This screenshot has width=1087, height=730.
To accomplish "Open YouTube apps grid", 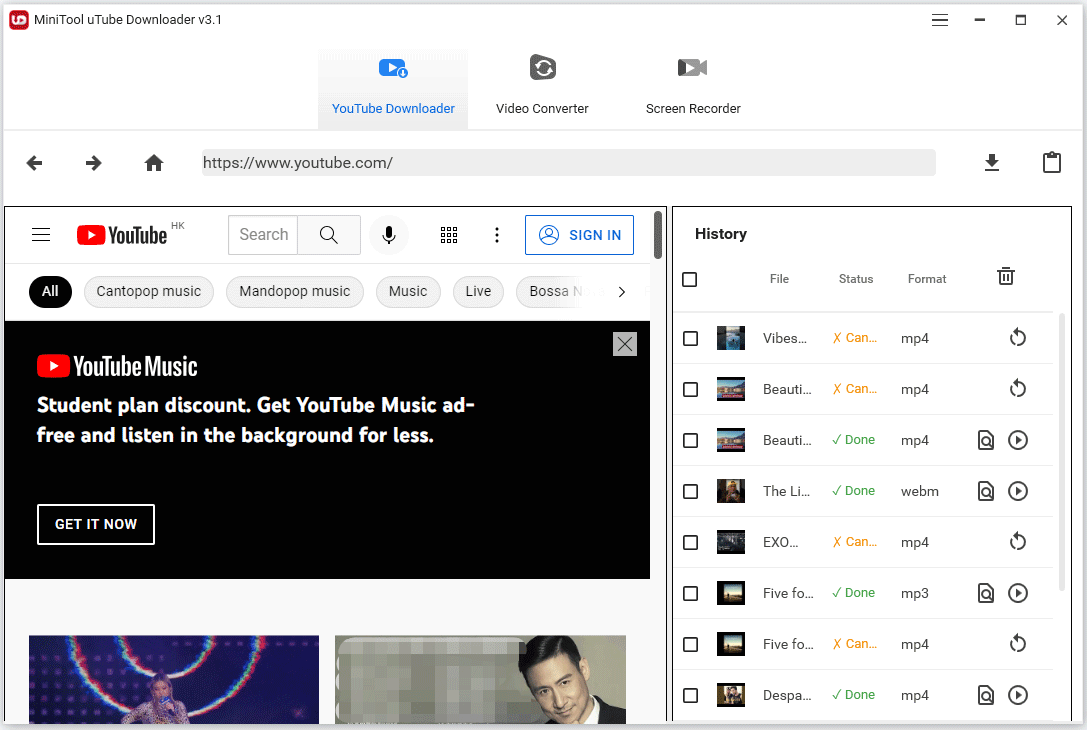I will [x=449, y=235].
